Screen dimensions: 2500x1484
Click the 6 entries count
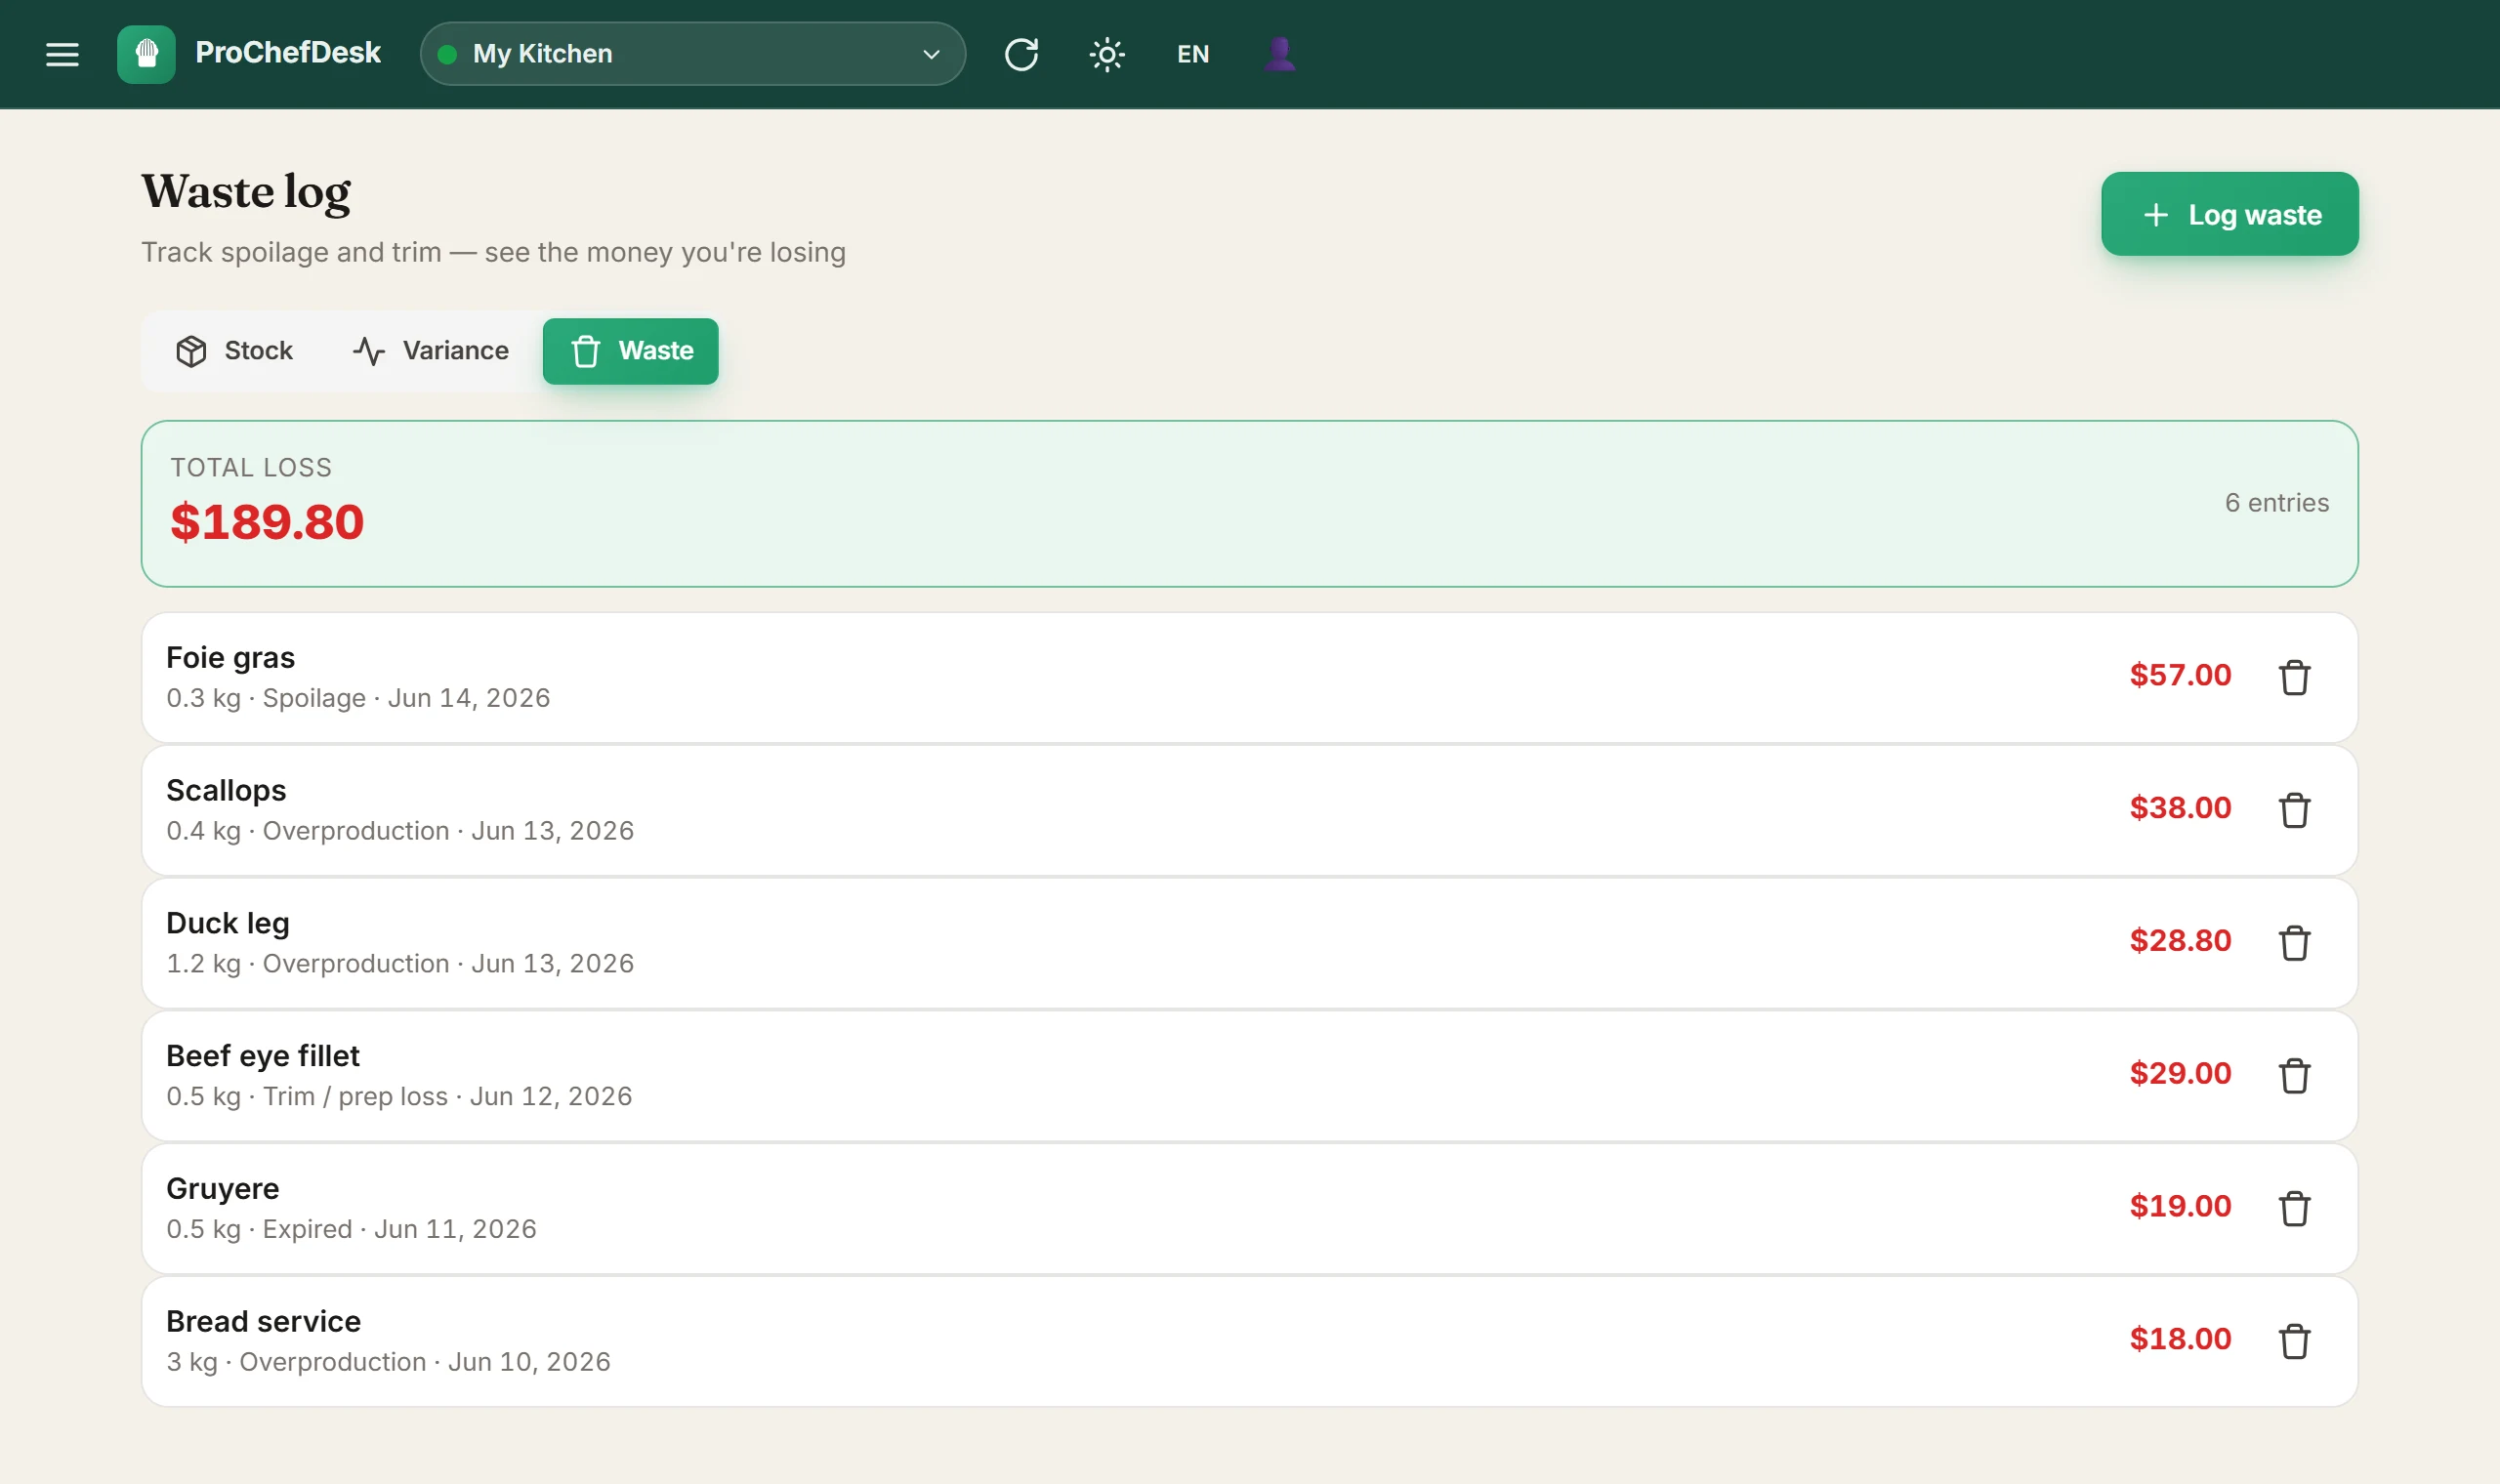coord(2276,503)
